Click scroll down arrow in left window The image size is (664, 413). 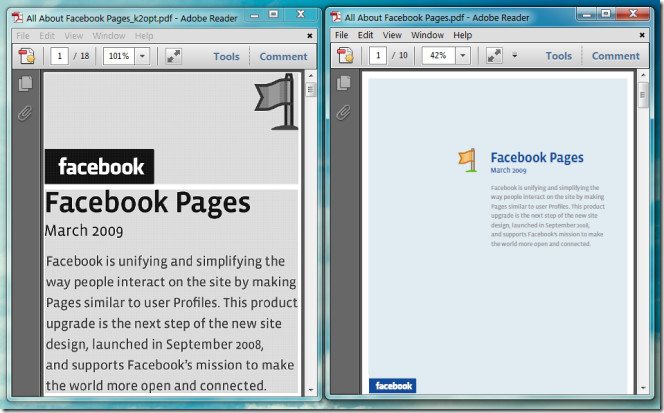311,390
